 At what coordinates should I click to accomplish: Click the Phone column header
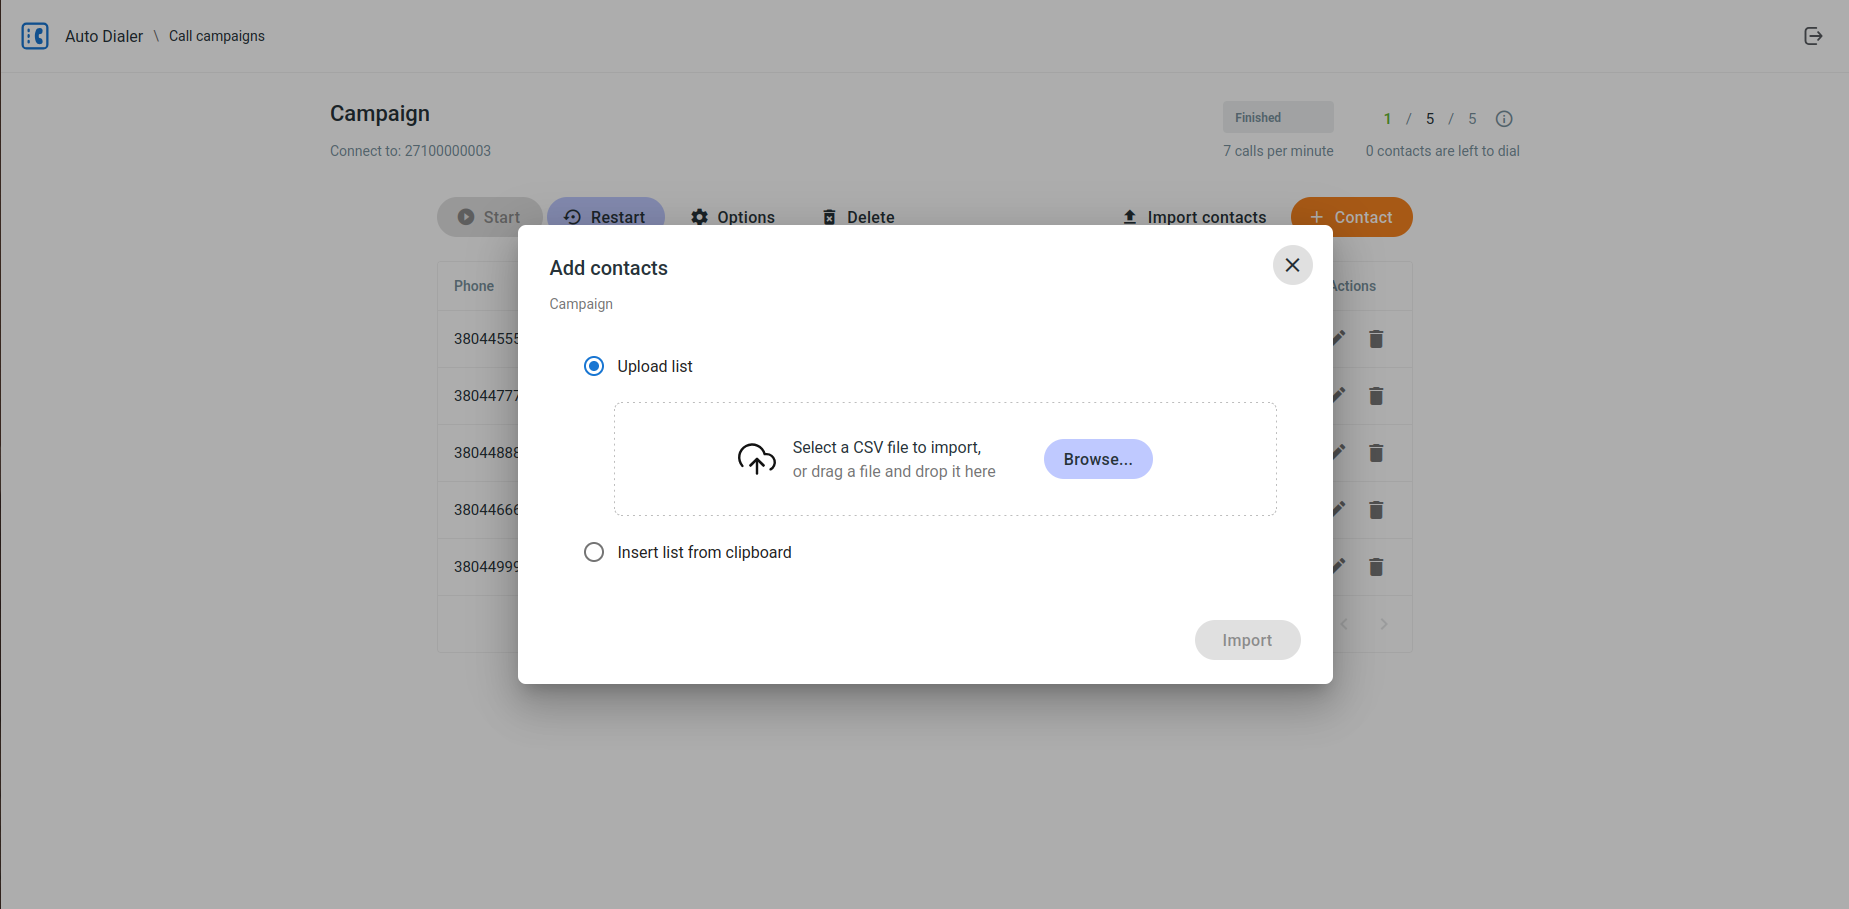coord(474,286)
